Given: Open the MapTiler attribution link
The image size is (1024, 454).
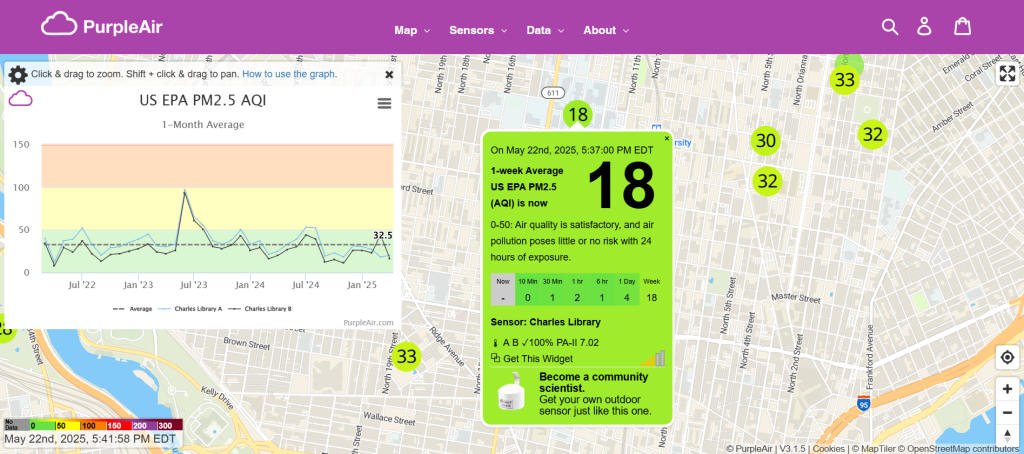Looking at the screenshot, I should pos(873,449).
